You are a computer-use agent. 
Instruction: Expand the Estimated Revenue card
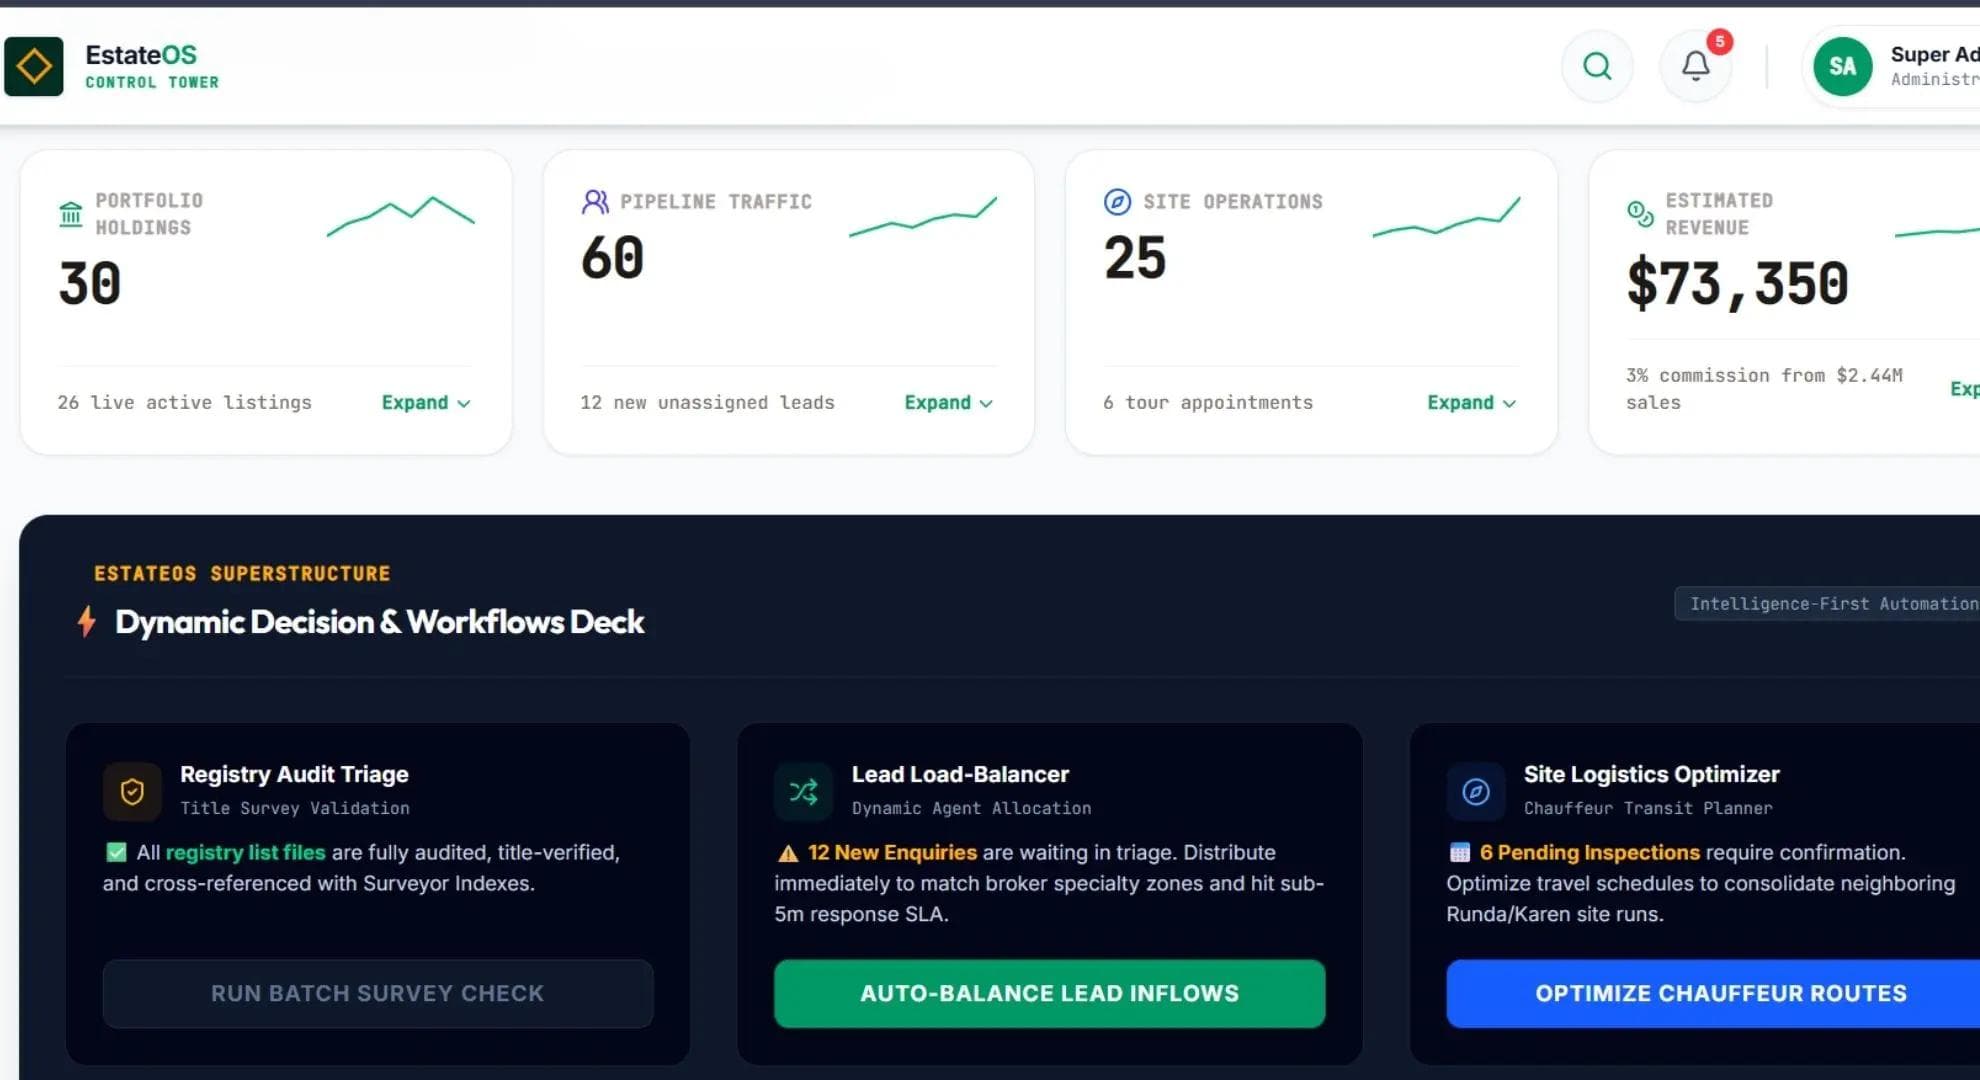tap(1965, 389)
